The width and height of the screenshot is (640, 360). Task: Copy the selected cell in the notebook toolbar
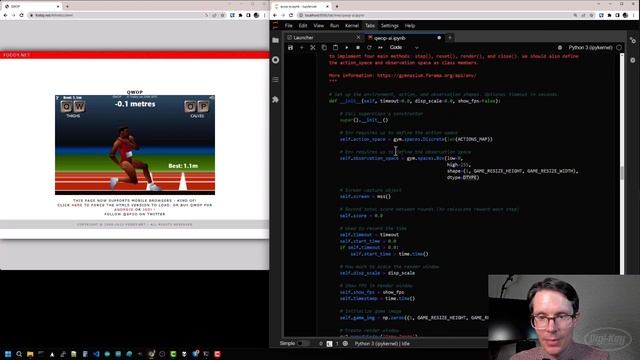pyautogui.click(x=324, y=47)
